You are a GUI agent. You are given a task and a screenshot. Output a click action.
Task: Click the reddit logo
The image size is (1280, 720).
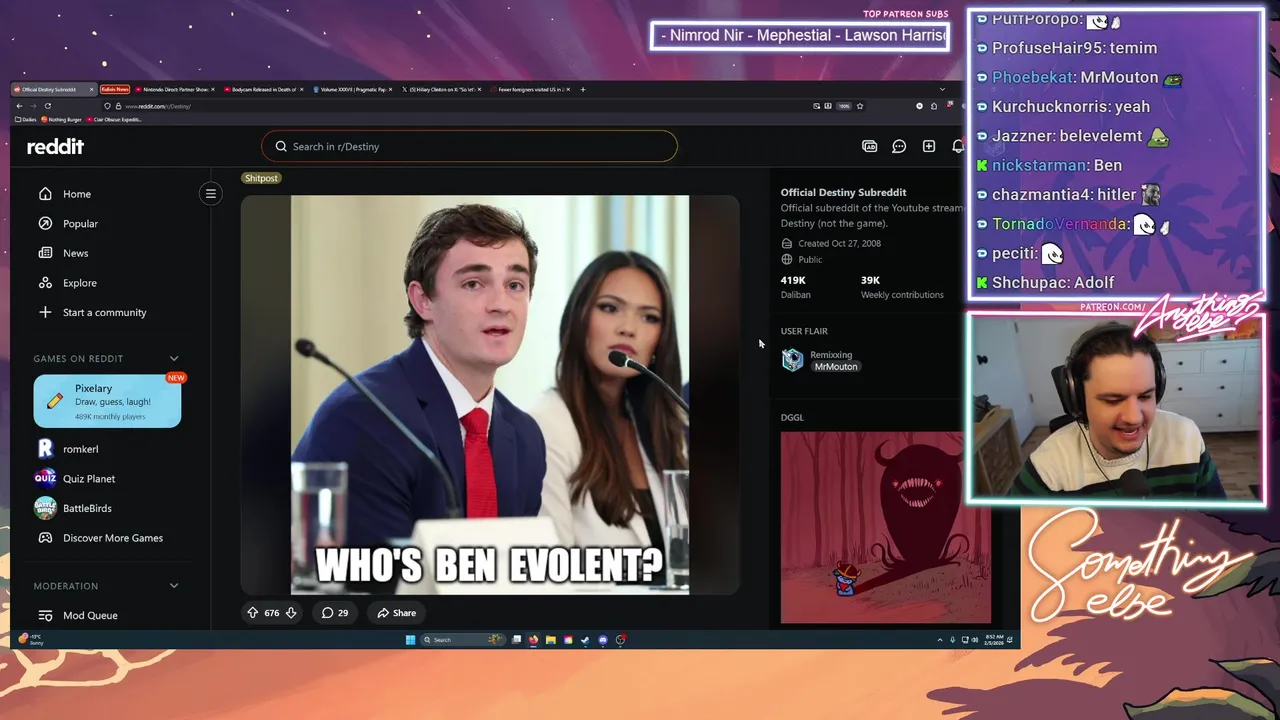click(x=55, y=146)
